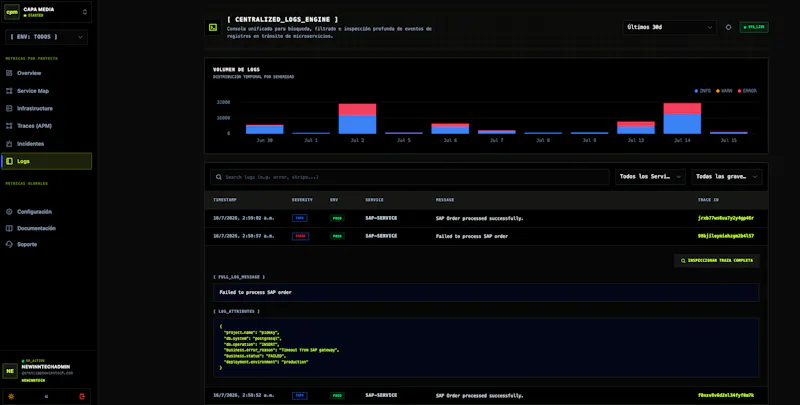
Task: Toggle the SYS_LIVE live status badge
Action: [754, 27]
